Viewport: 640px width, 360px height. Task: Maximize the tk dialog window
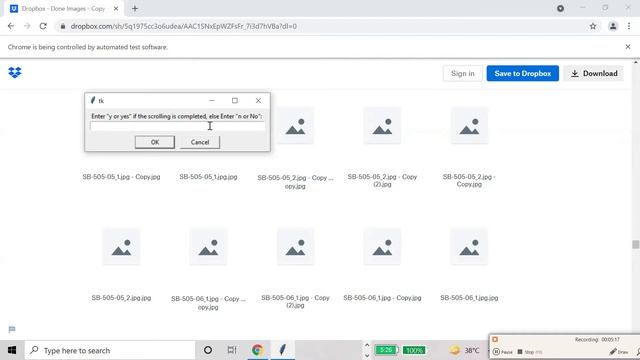[235, 100]
